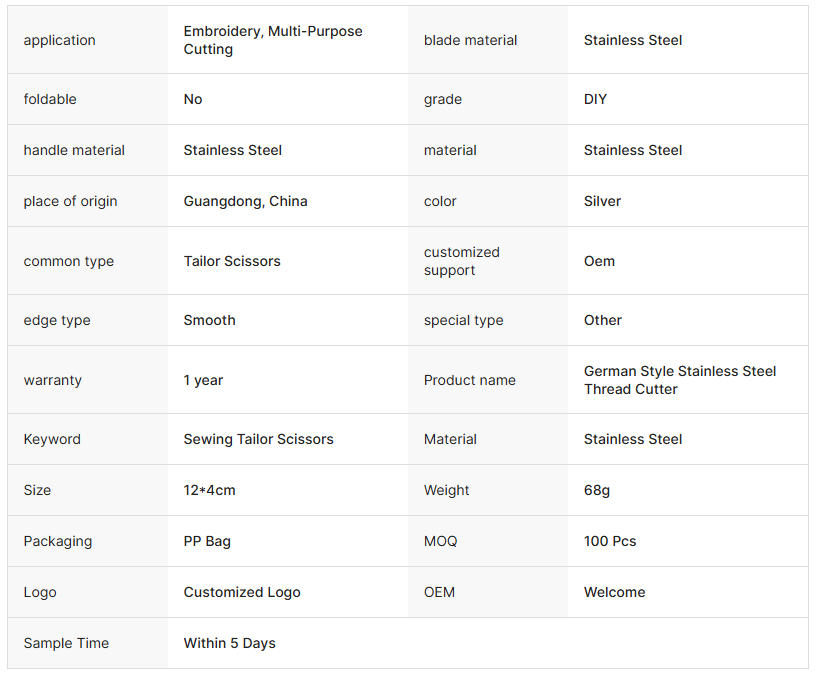
Task: Click 'Tailor Scissors' common type value
Action: 232,262
